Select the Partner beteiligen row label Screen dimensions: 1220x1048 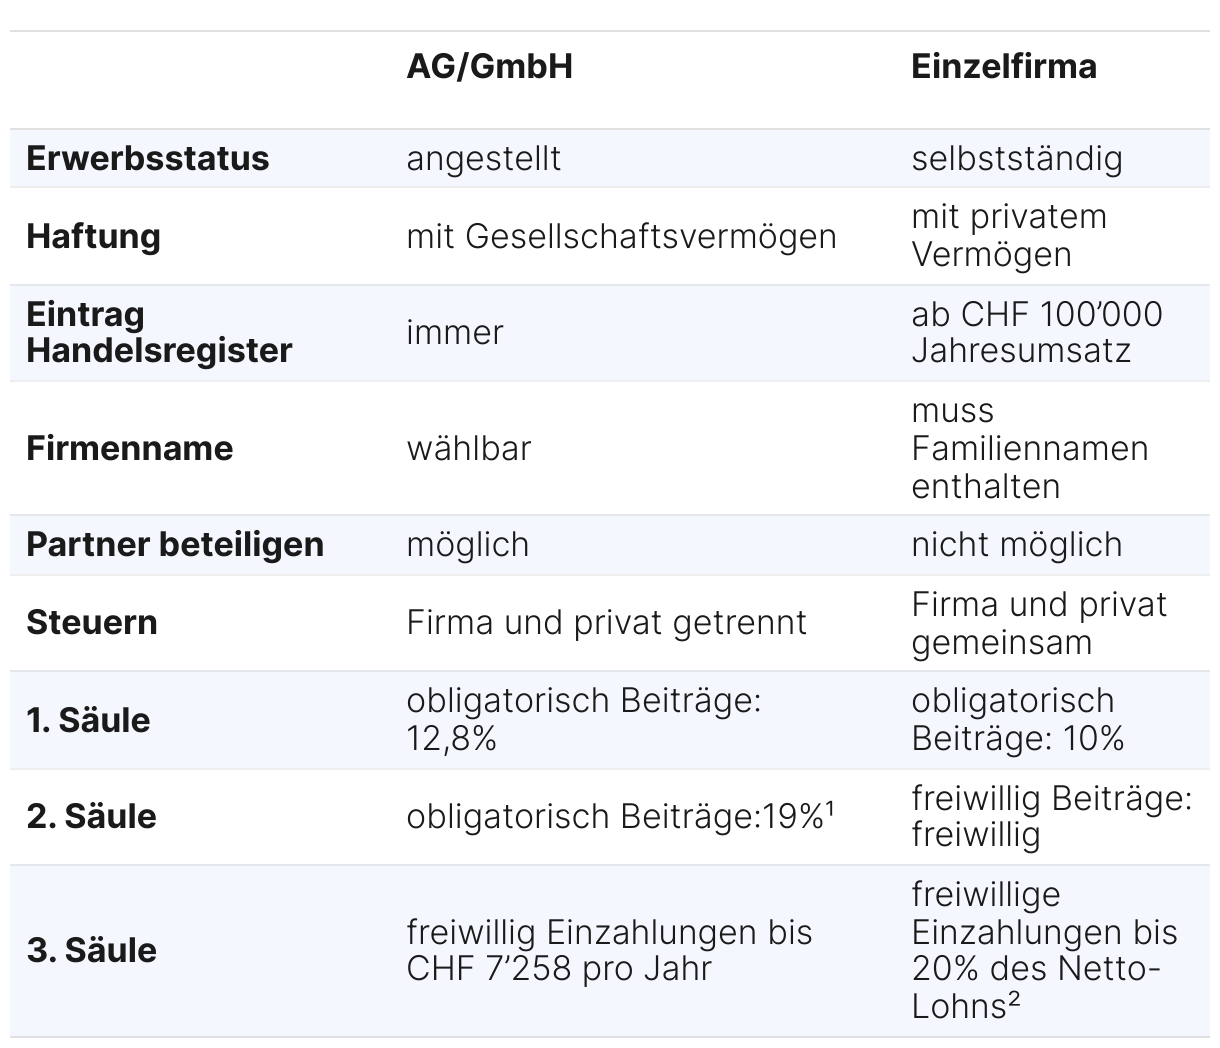click(175, 544)
